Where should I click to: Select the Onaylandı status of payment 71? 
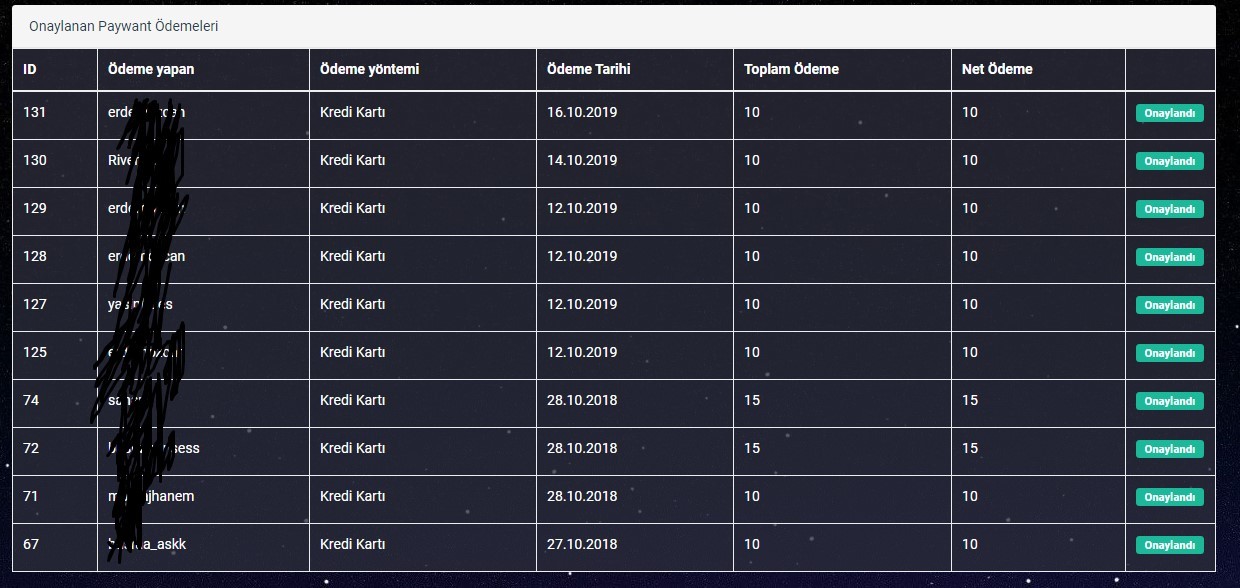(1169, 497)
